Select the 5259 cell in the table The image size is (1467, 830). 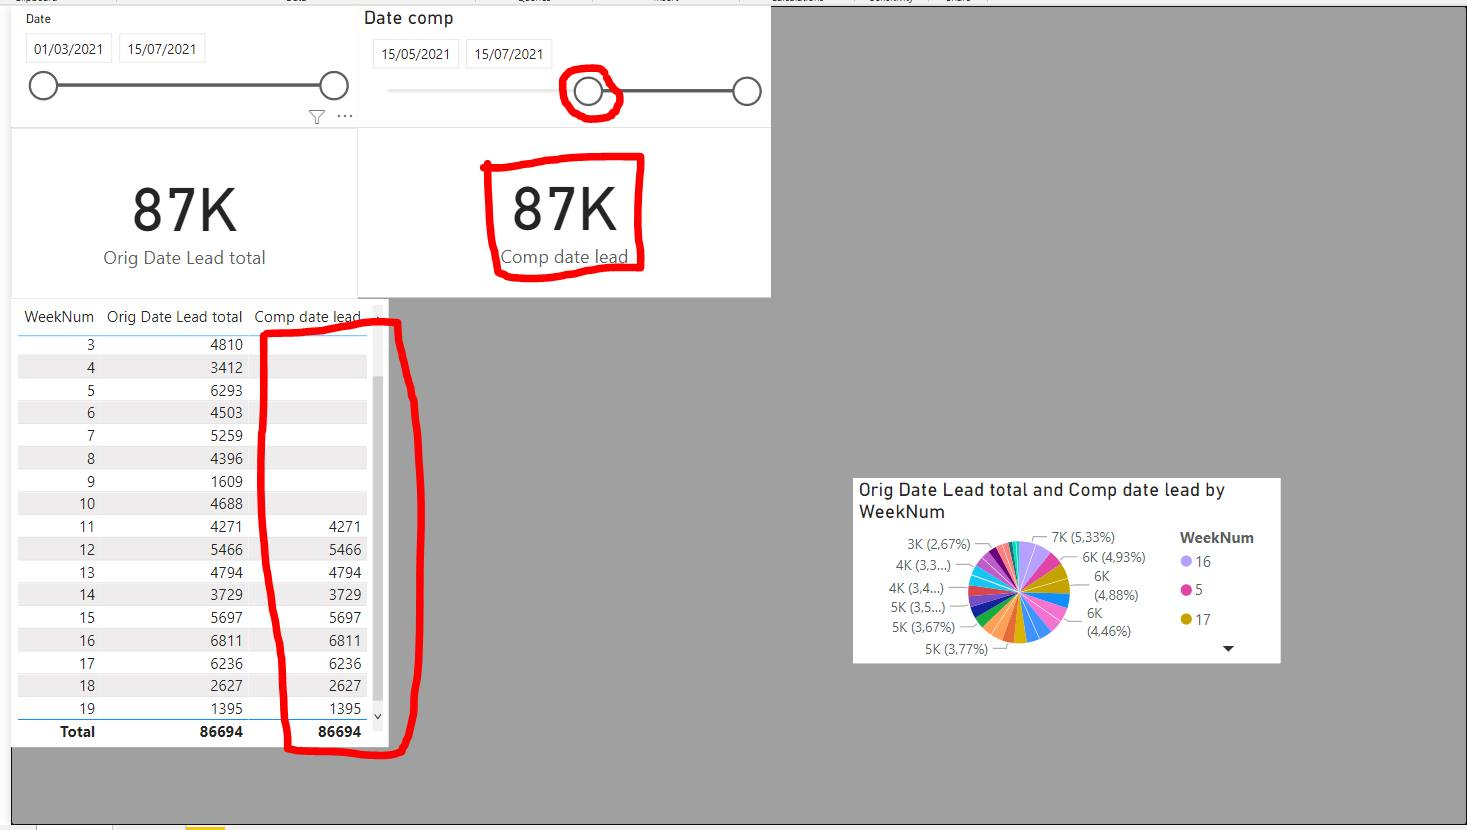tap(226, 436)
